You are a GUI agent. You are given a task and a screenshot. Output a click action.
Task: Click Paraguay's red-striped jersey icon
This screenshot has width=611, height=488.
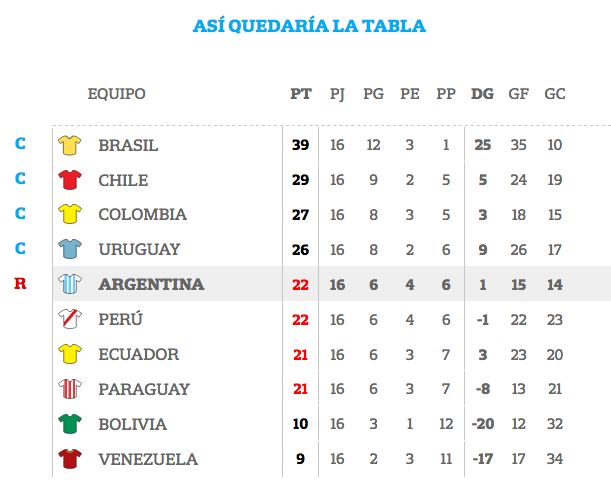coord(70,389)
